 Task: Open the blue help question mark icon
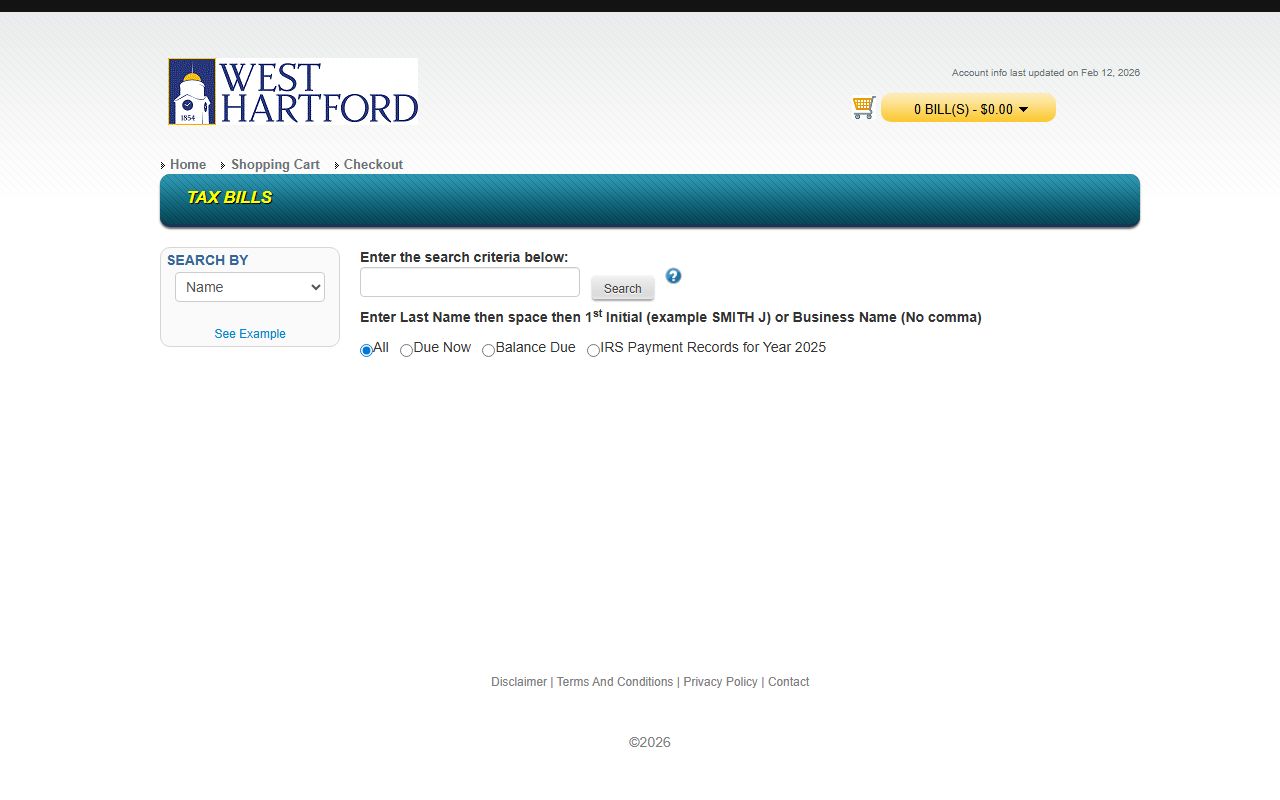pyautogui.click(x=673, y=276)
